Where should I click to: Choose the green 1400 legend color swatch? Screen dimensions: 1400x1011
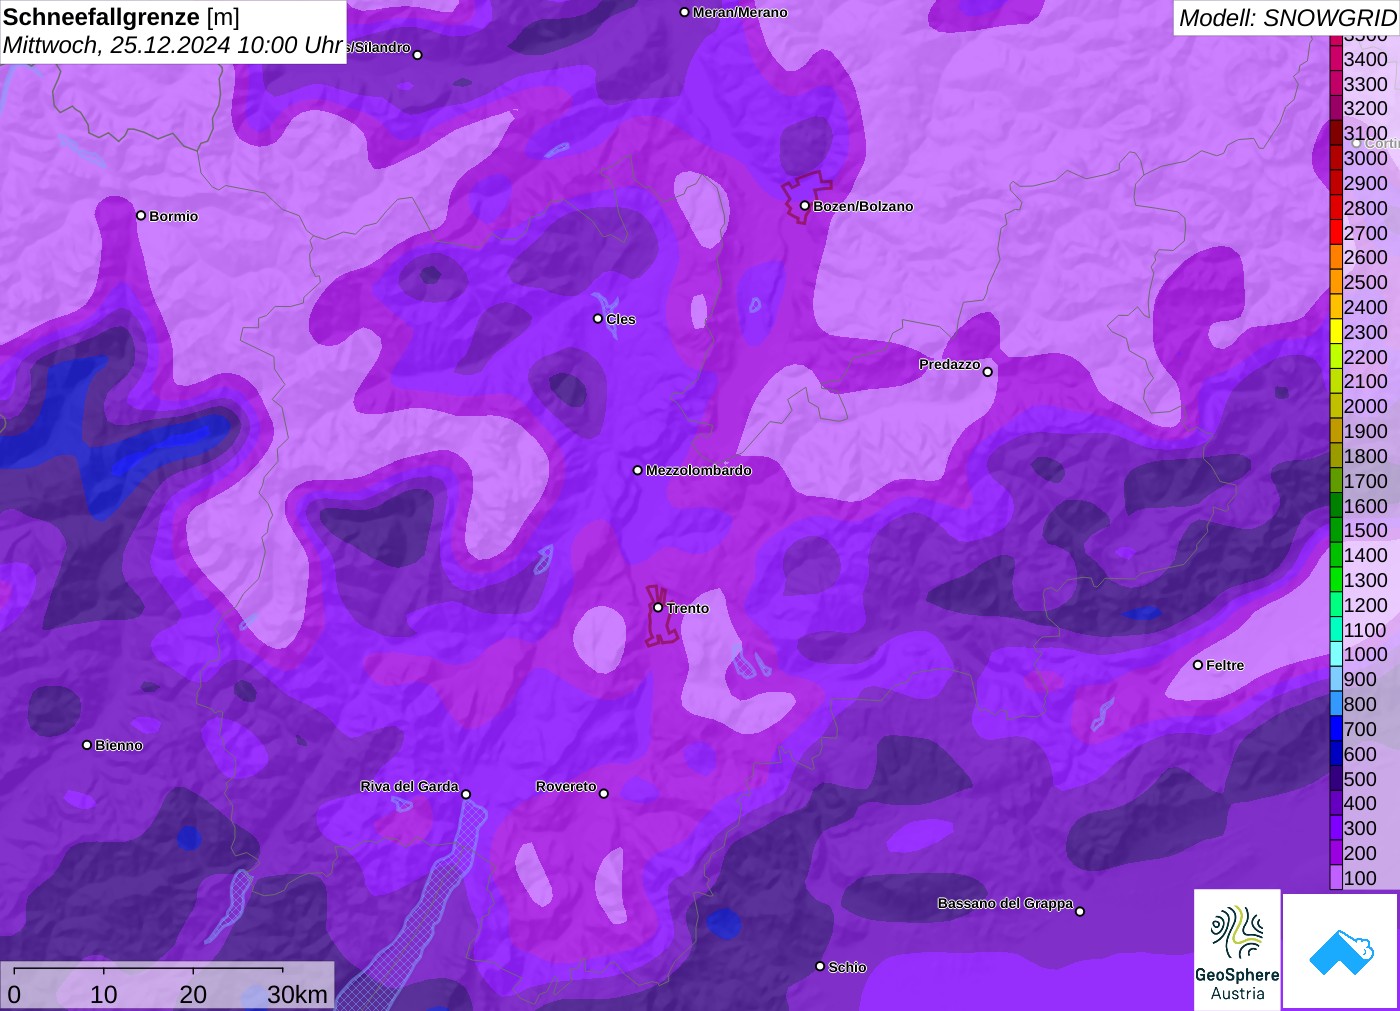click(1336, 555)
